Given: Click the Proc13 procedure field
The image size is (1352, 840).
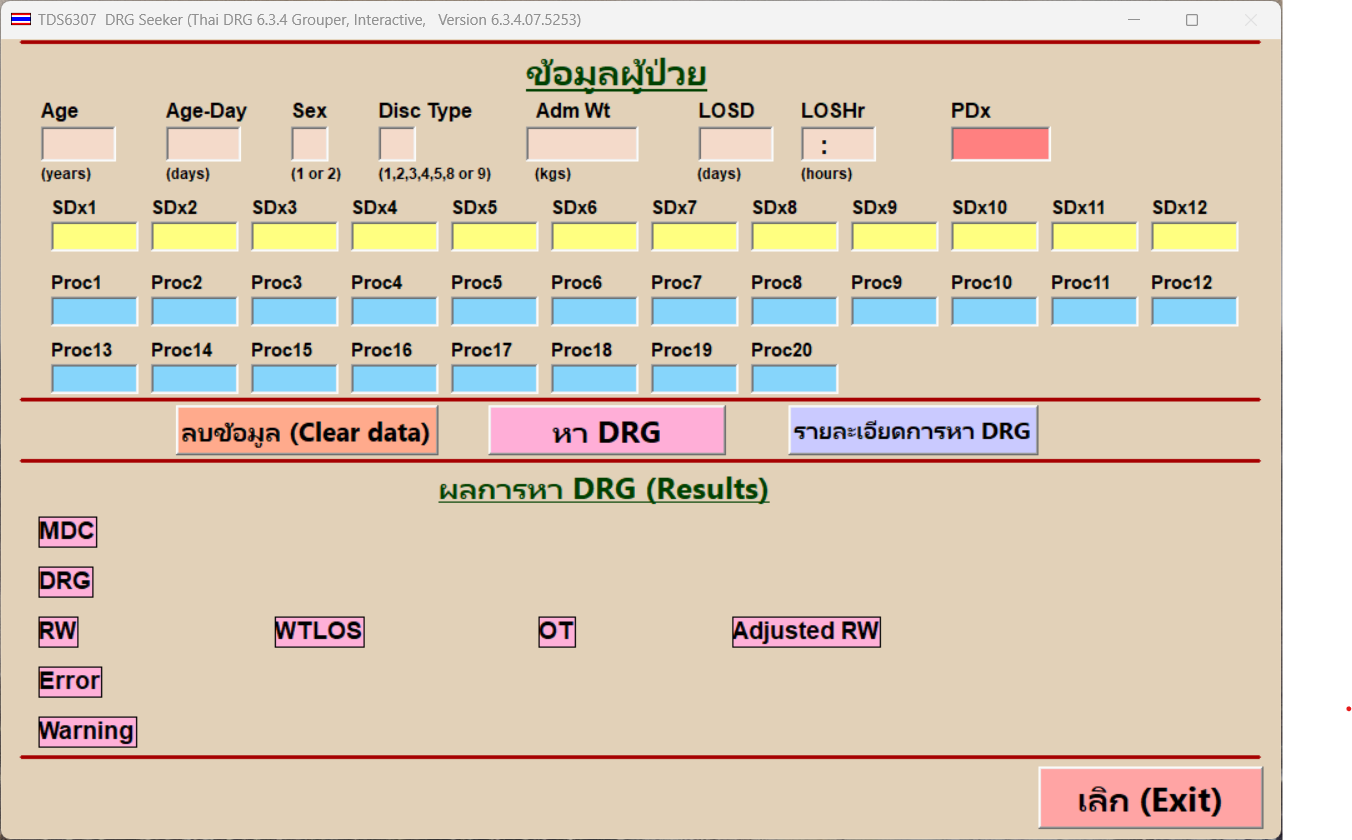Looking at the screenshot, I should pyautogui.click(x=94, y=379).
